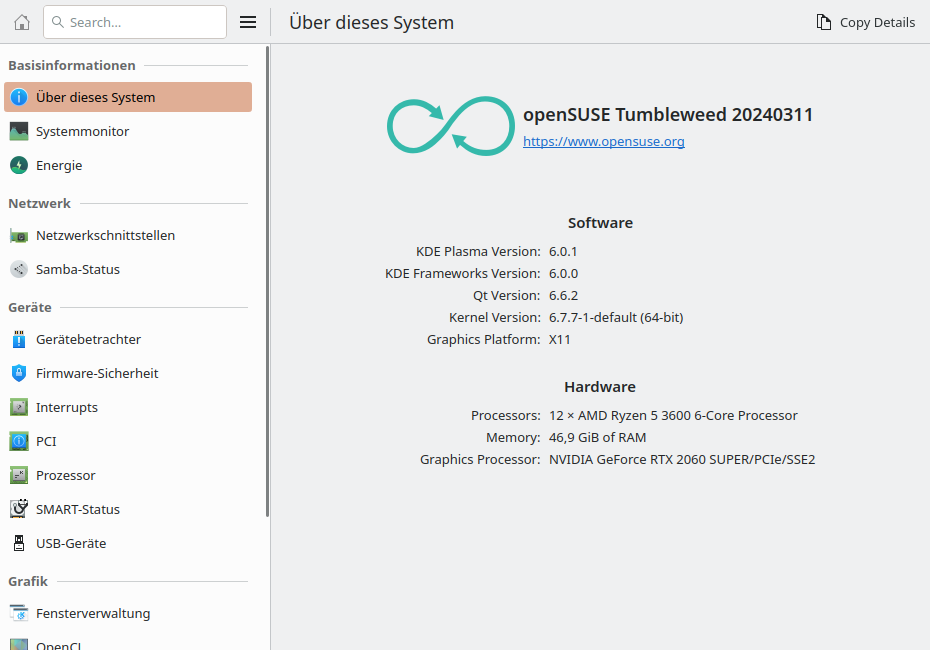The width and height of the screenshot is (930, 650).
Task: Select the Energie entry label
Action: tap(59, 165)
